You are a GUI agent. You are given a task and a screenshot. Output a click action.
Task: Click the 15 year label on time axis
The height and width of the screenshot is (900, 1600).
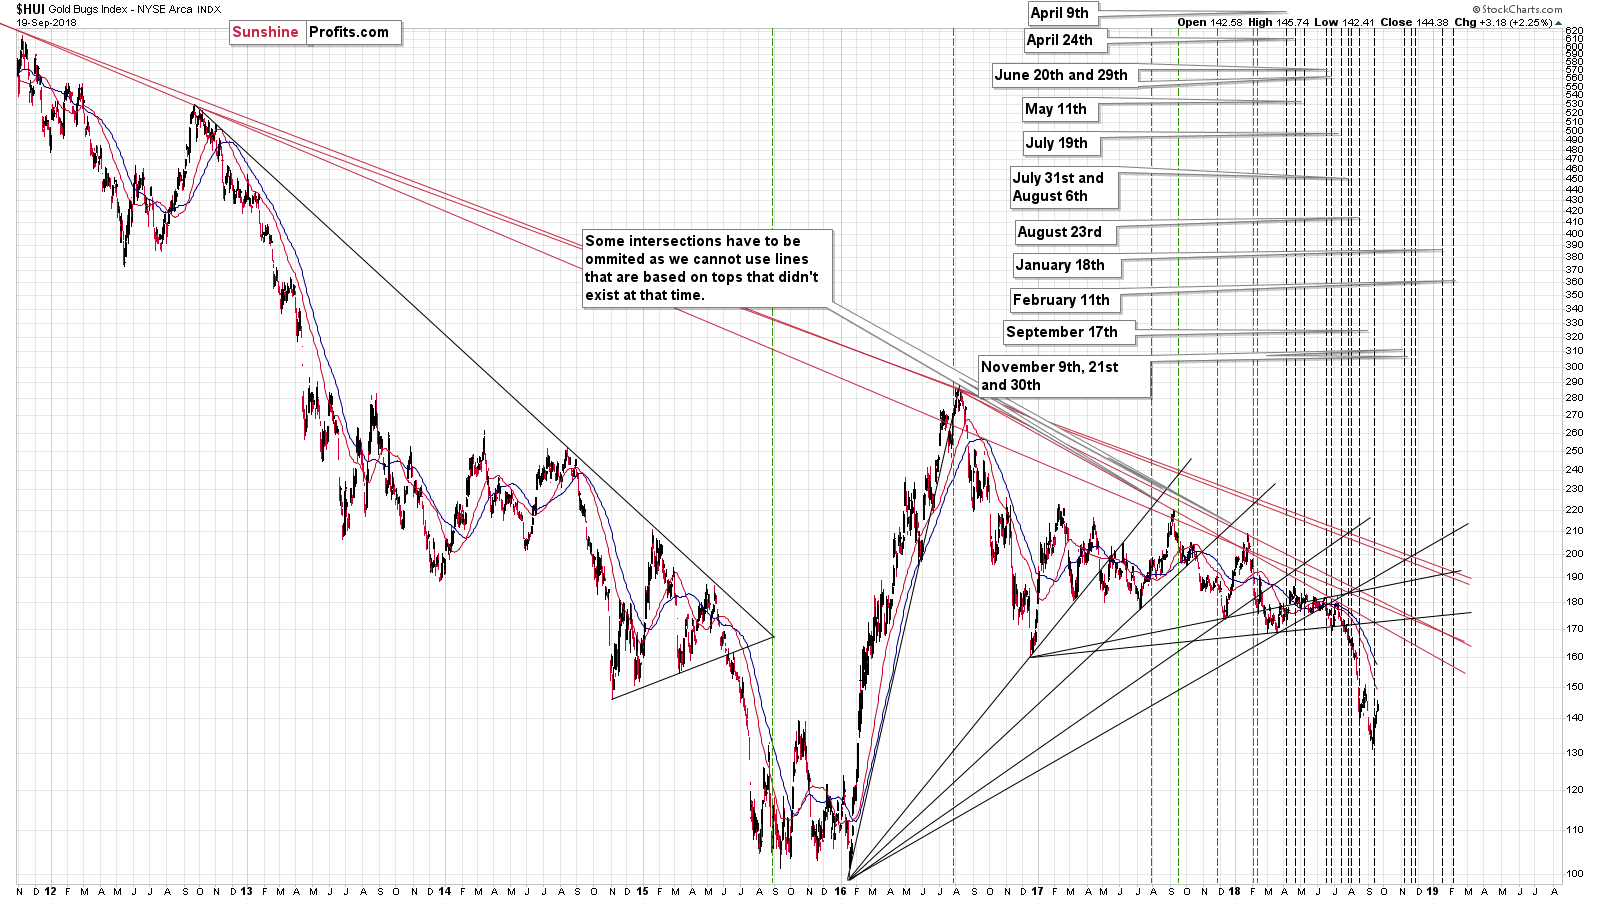(642, 891)
